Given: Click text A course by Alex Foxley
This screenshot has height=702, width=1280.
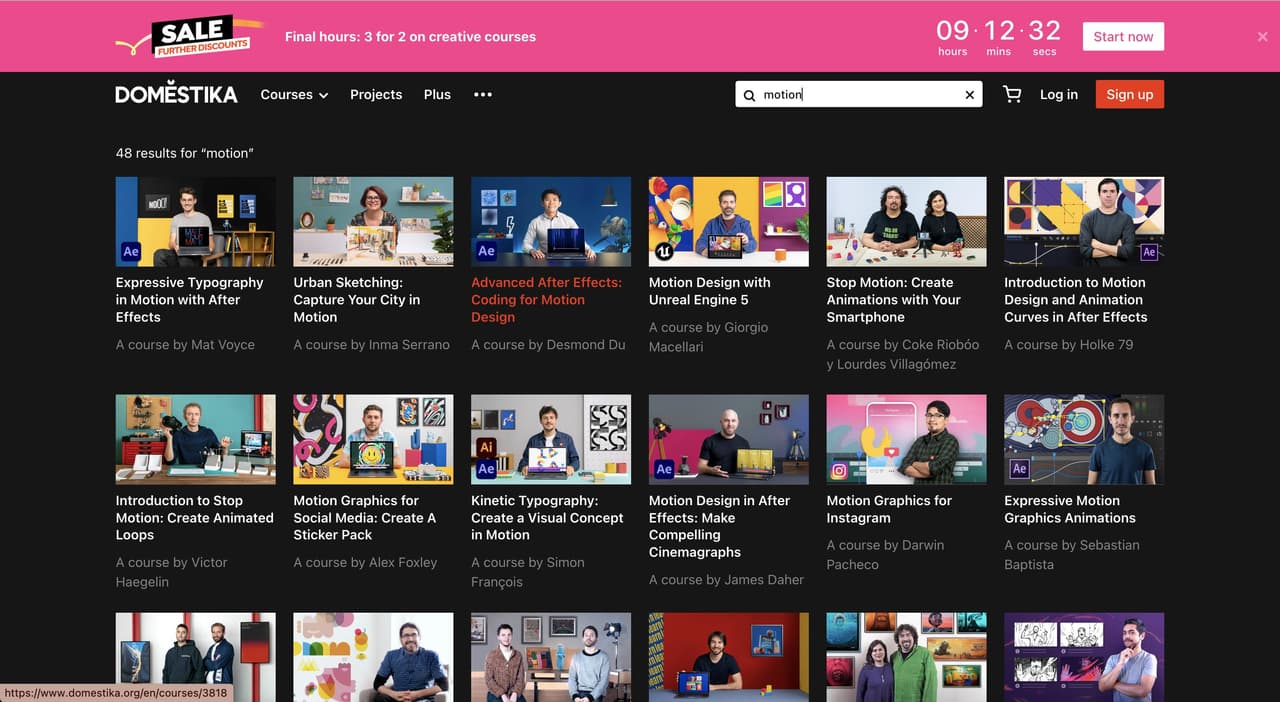Looking at the screenshot, I should point(366,563).
